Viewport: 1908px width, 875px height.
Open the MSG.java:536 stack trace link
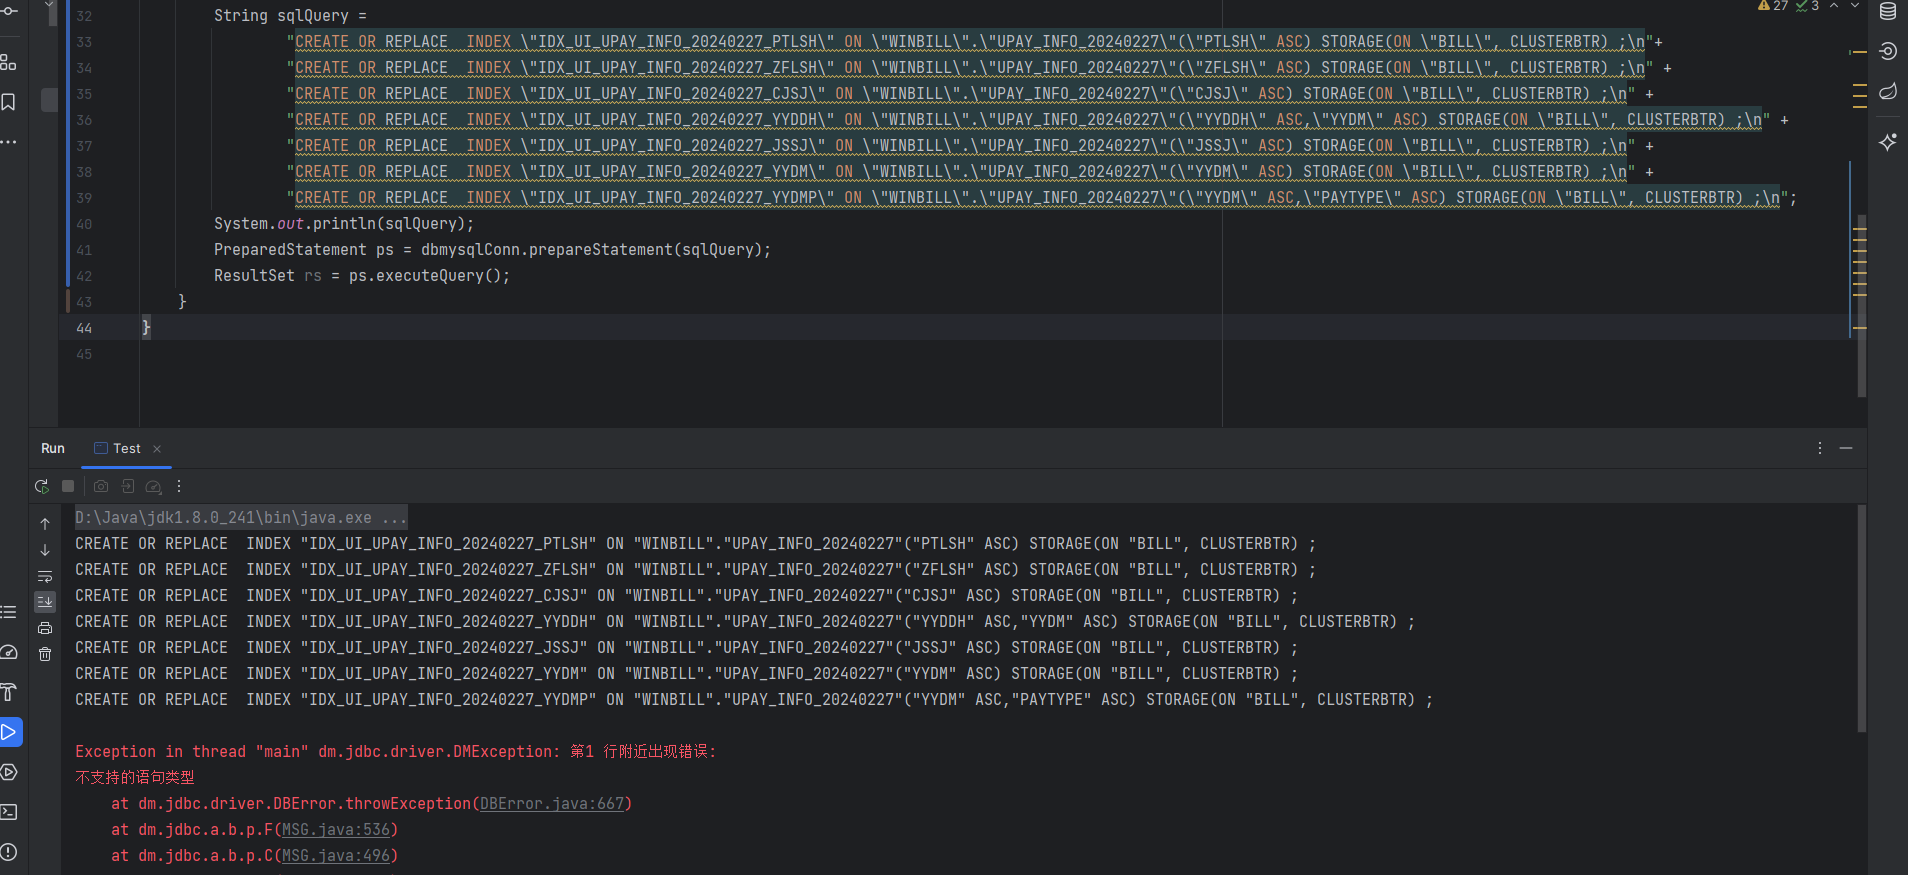pyautogui.click(x=336, y=830)
